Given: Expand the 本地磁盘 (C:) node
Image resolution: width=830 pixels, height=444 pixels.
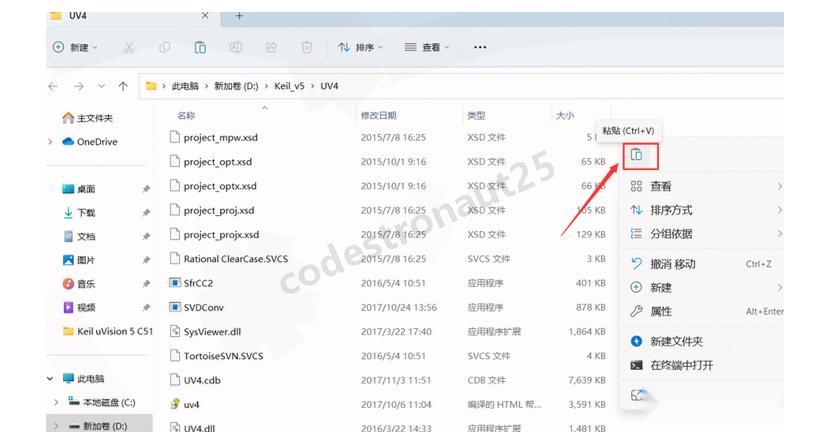Looking at the screenshot, I should tap(56, 403).
